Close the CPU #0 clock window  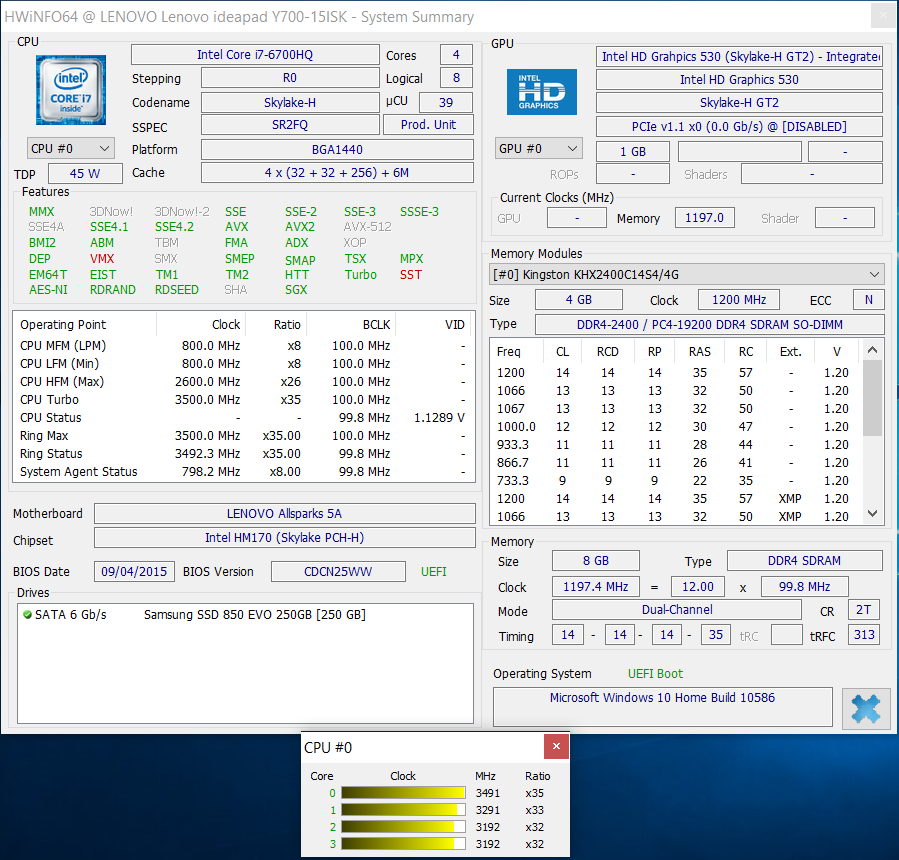pyautogui.click(x=556, y=746)
